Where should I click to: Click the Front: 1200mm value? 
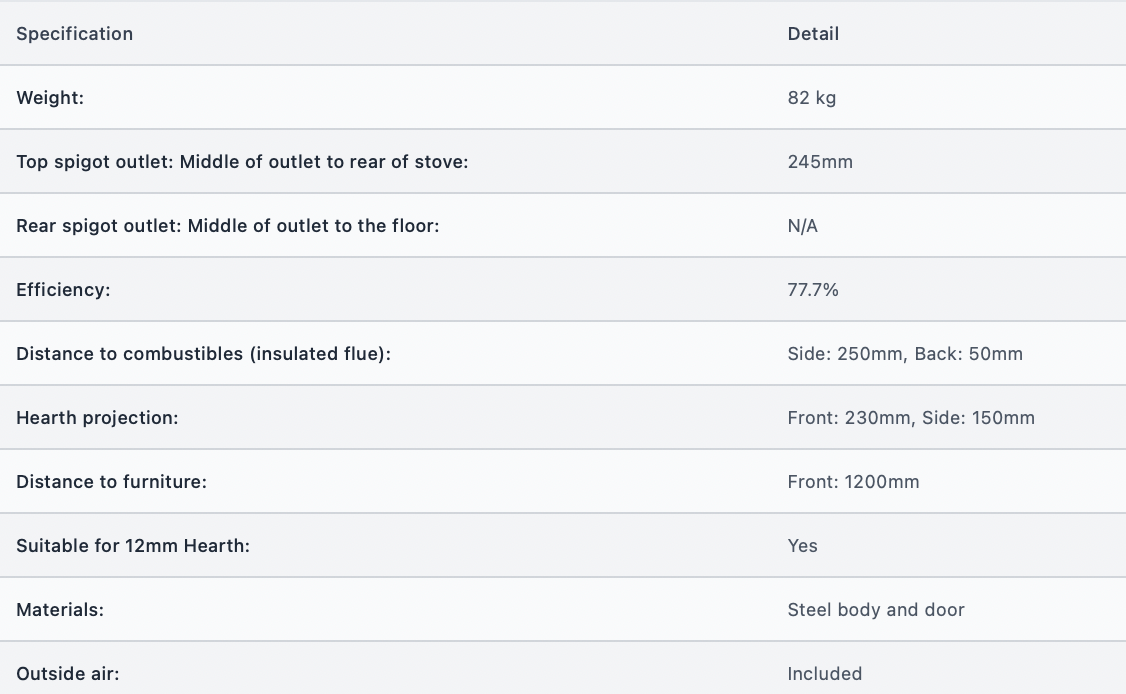pyautogui.click(x=853, y=481)
